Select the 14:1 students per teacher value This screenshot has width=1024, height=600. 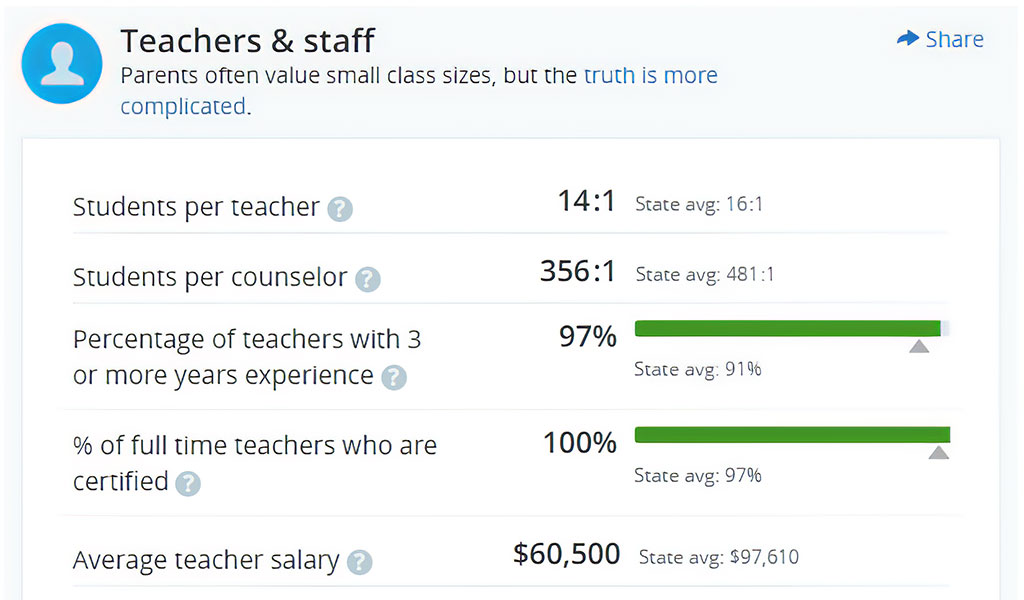click(587, 202)
